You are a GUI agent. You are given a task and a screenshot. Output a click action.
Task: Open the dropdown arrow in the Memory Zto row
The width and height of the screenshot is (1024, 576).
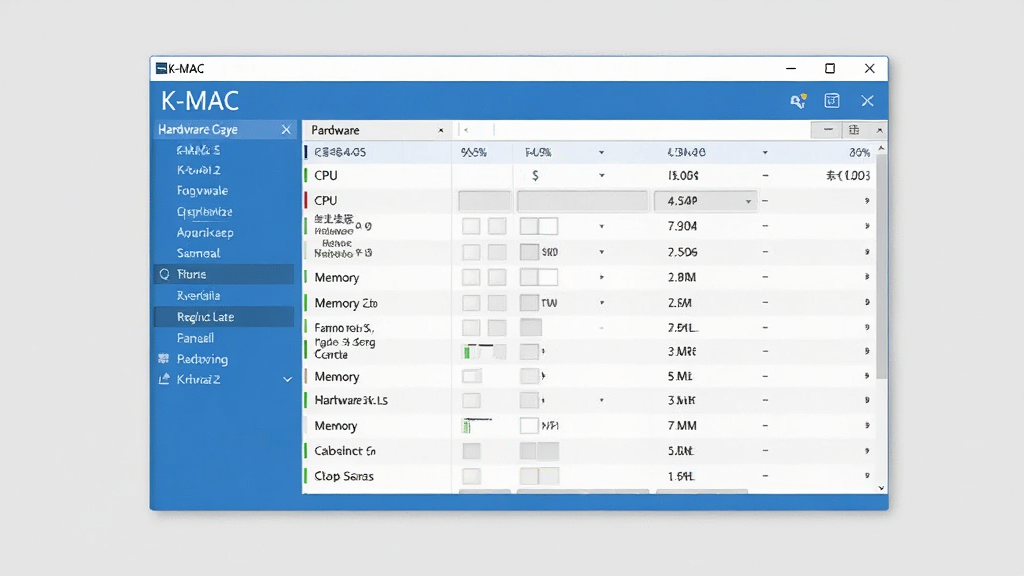601,303
